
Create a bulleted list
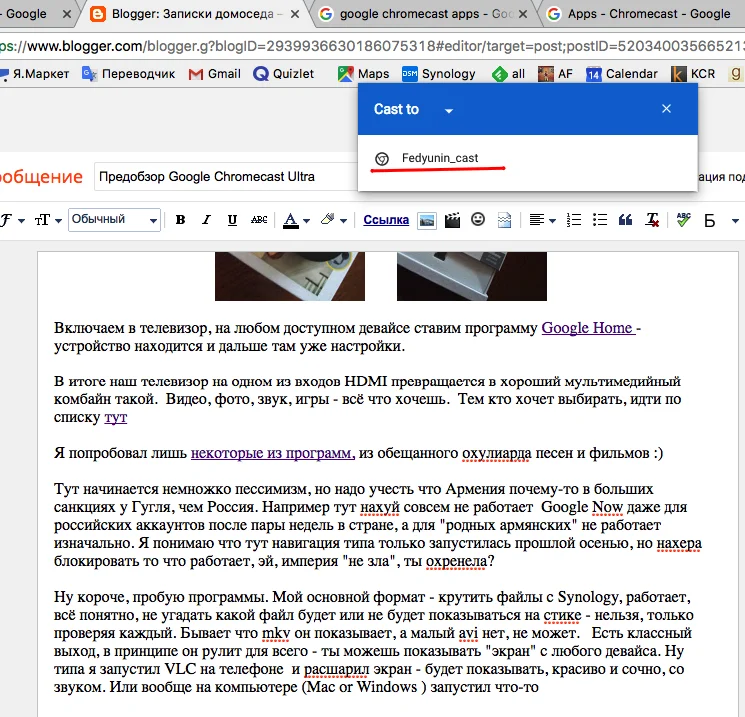600,220
